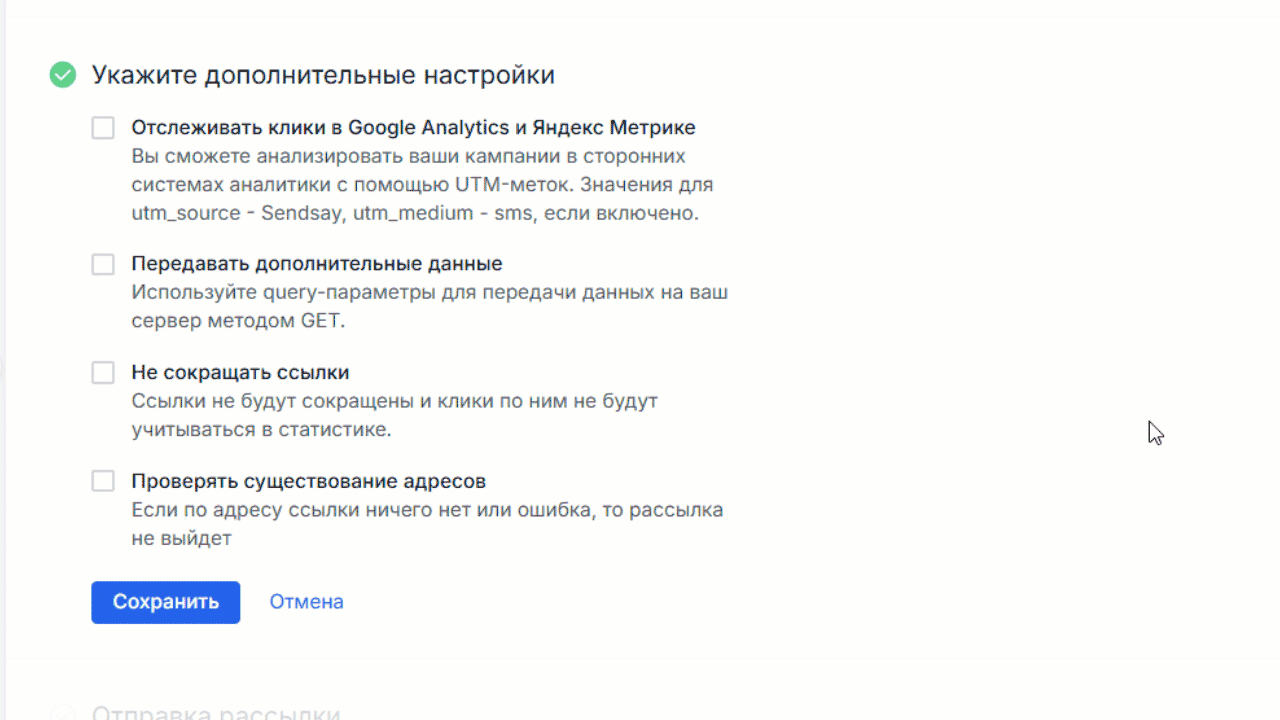The image size is (1280, 720).
Task: Click the query-параметры description text
Action: pyautogui.click(x=429, y=293)
